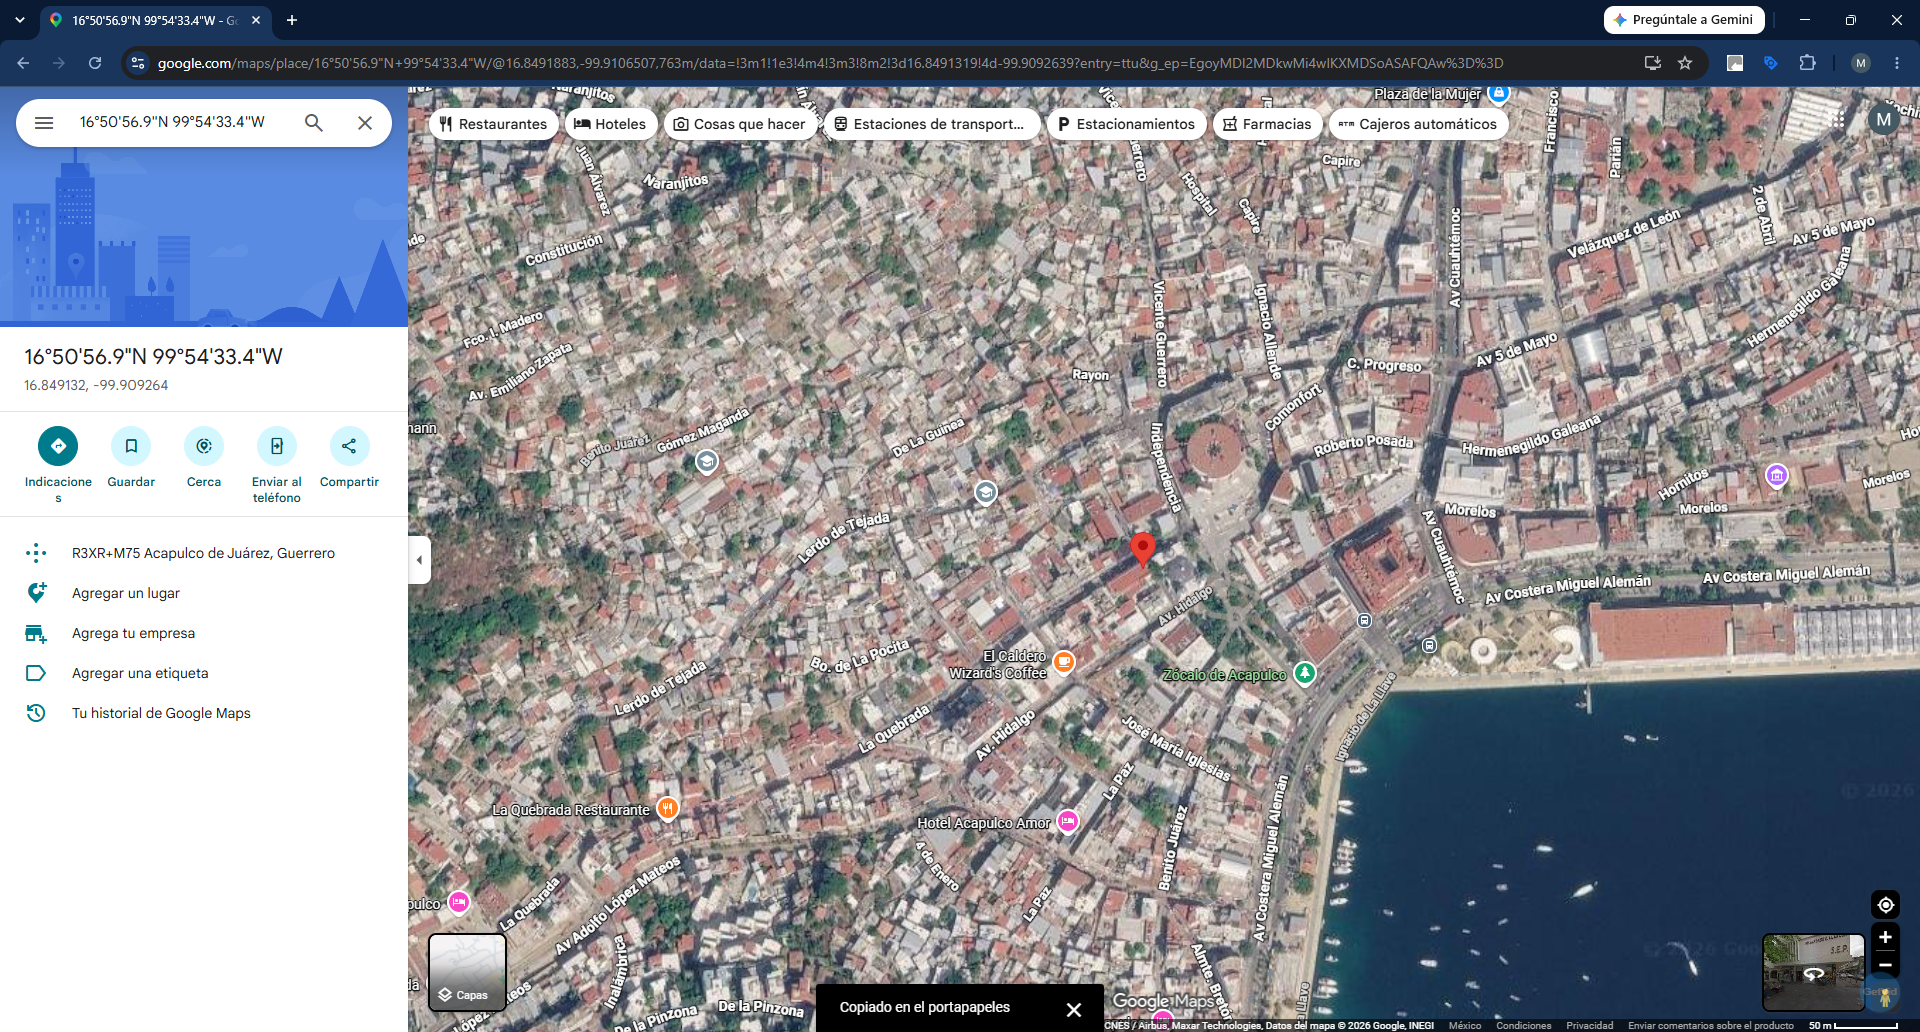Open the Street View thumbnail
Image resolution: width=1920 pixels, height=1032 pixels.
click(1813, 972)
